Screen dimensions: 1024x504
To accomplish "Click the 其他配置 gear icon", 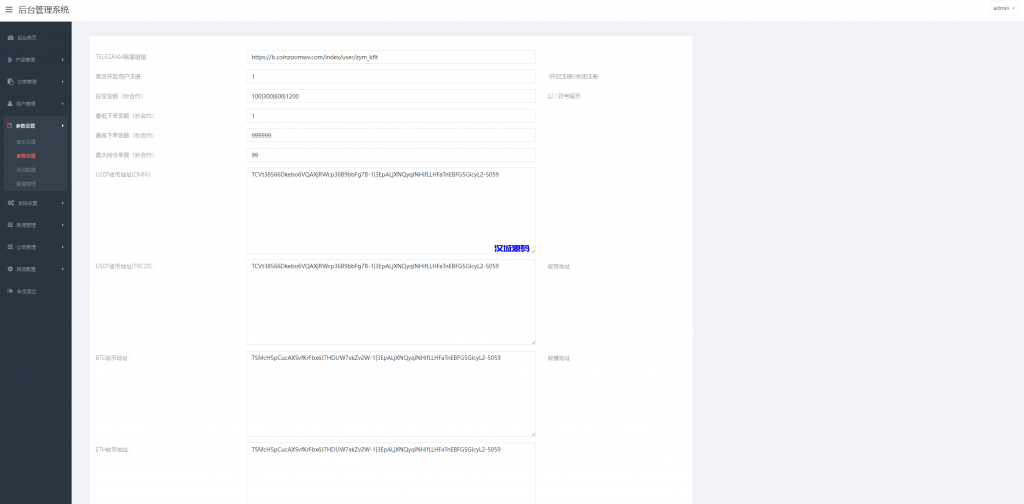I will (x=10, y=269).
